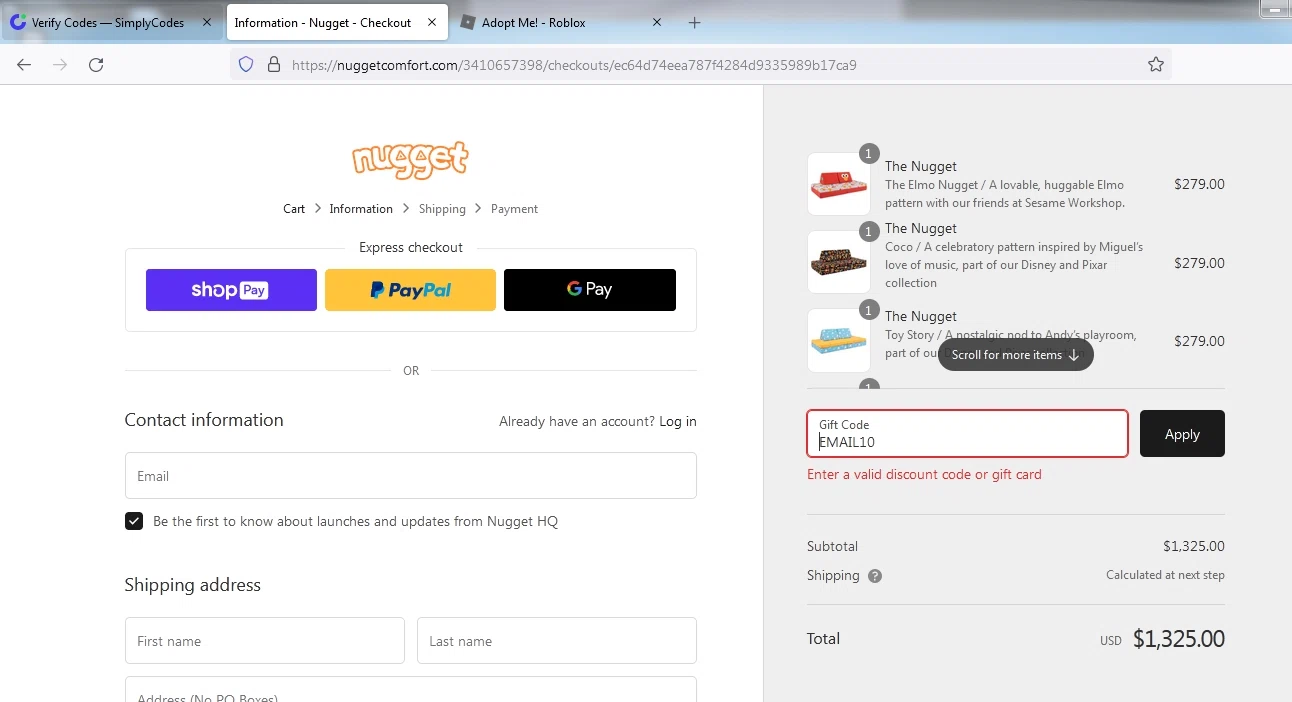Viewport: 1292px width, 702px height.
Task: Open the tracking protection shield icon
Action: 246,65
